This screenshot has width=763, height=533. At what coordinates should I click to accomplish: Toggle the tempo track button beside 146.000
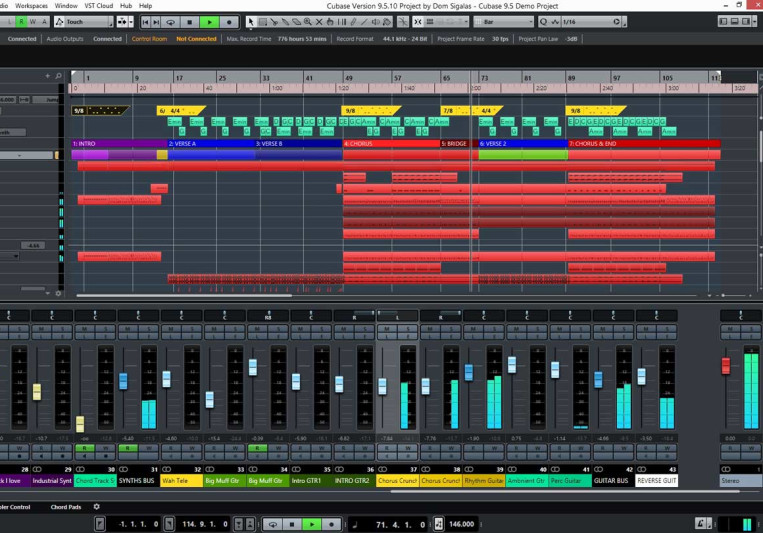438,524
